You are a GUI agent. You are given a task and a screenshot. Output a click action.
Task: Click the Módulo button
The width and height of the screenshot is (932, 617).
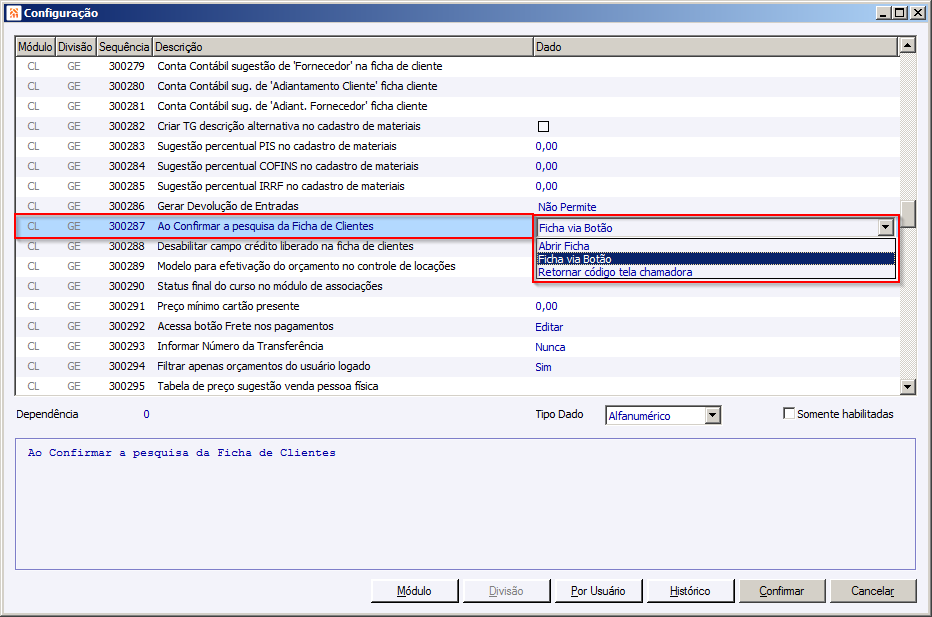tap(414, 591)
